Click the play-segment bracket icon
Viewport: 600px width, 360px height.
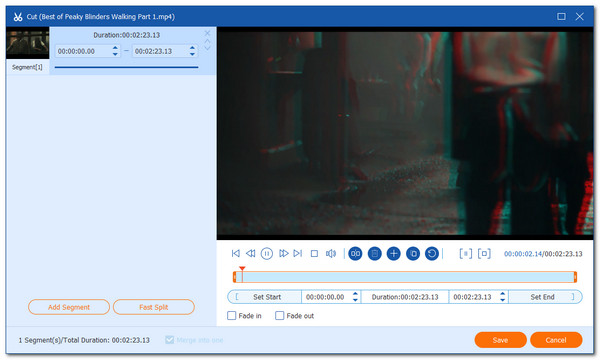click(466, 254)
